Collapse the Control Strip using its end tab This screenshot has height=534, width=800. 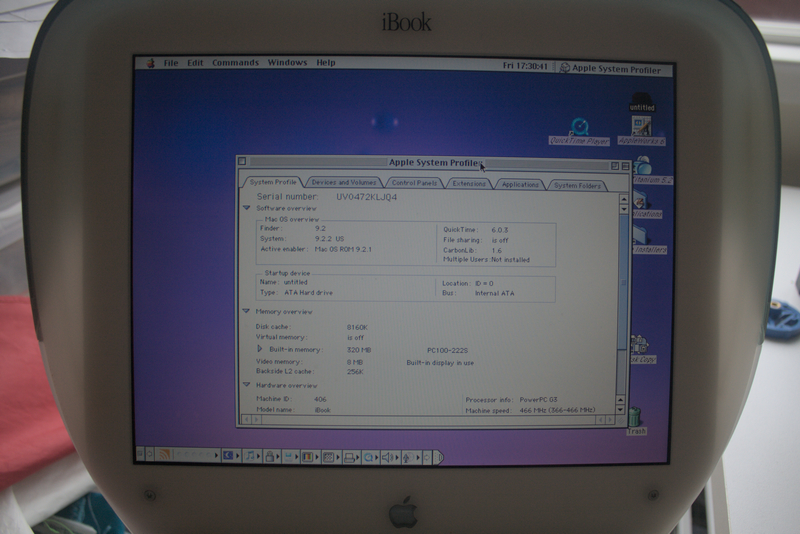pos(438,457)
